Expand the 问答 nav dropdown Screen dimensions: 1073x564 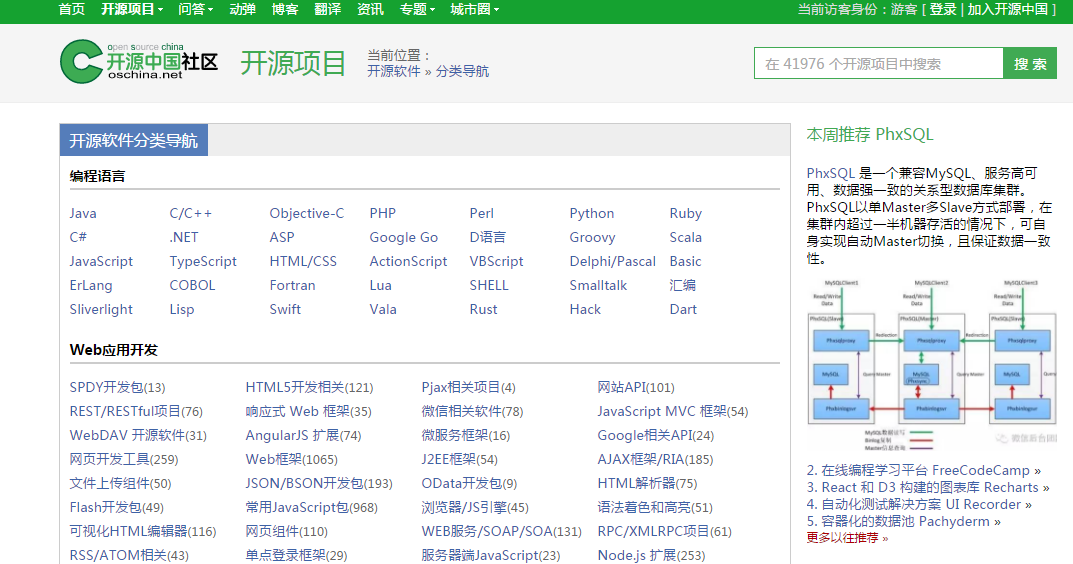click(x=196, y=9)
